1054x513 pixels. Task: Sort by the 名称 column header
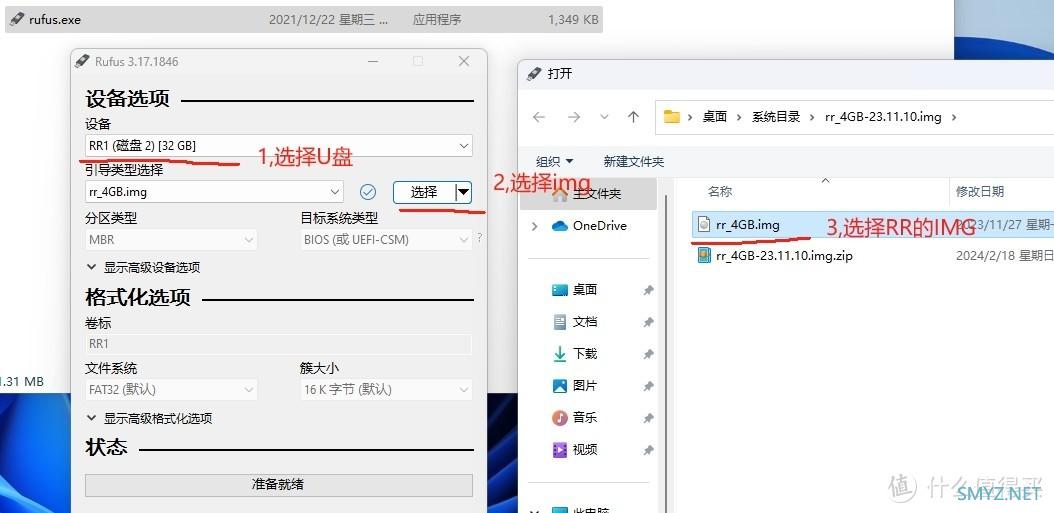click(x=720, y=192)
